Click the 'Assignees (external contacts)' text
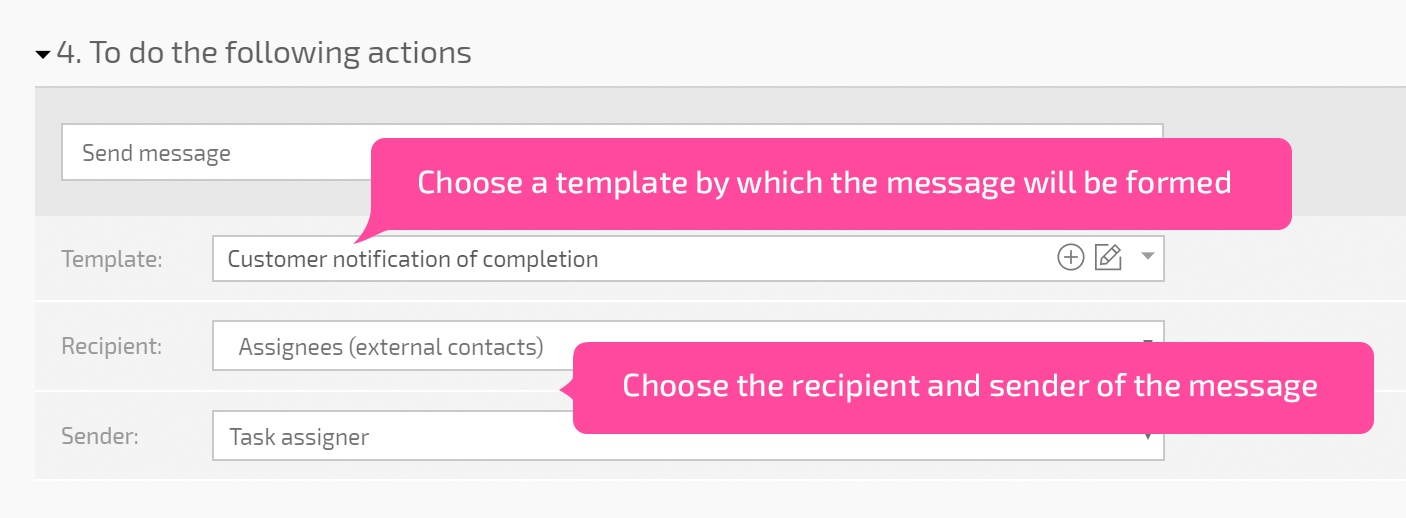Screen dimensions: 1406x518 (x=391, y=347)
